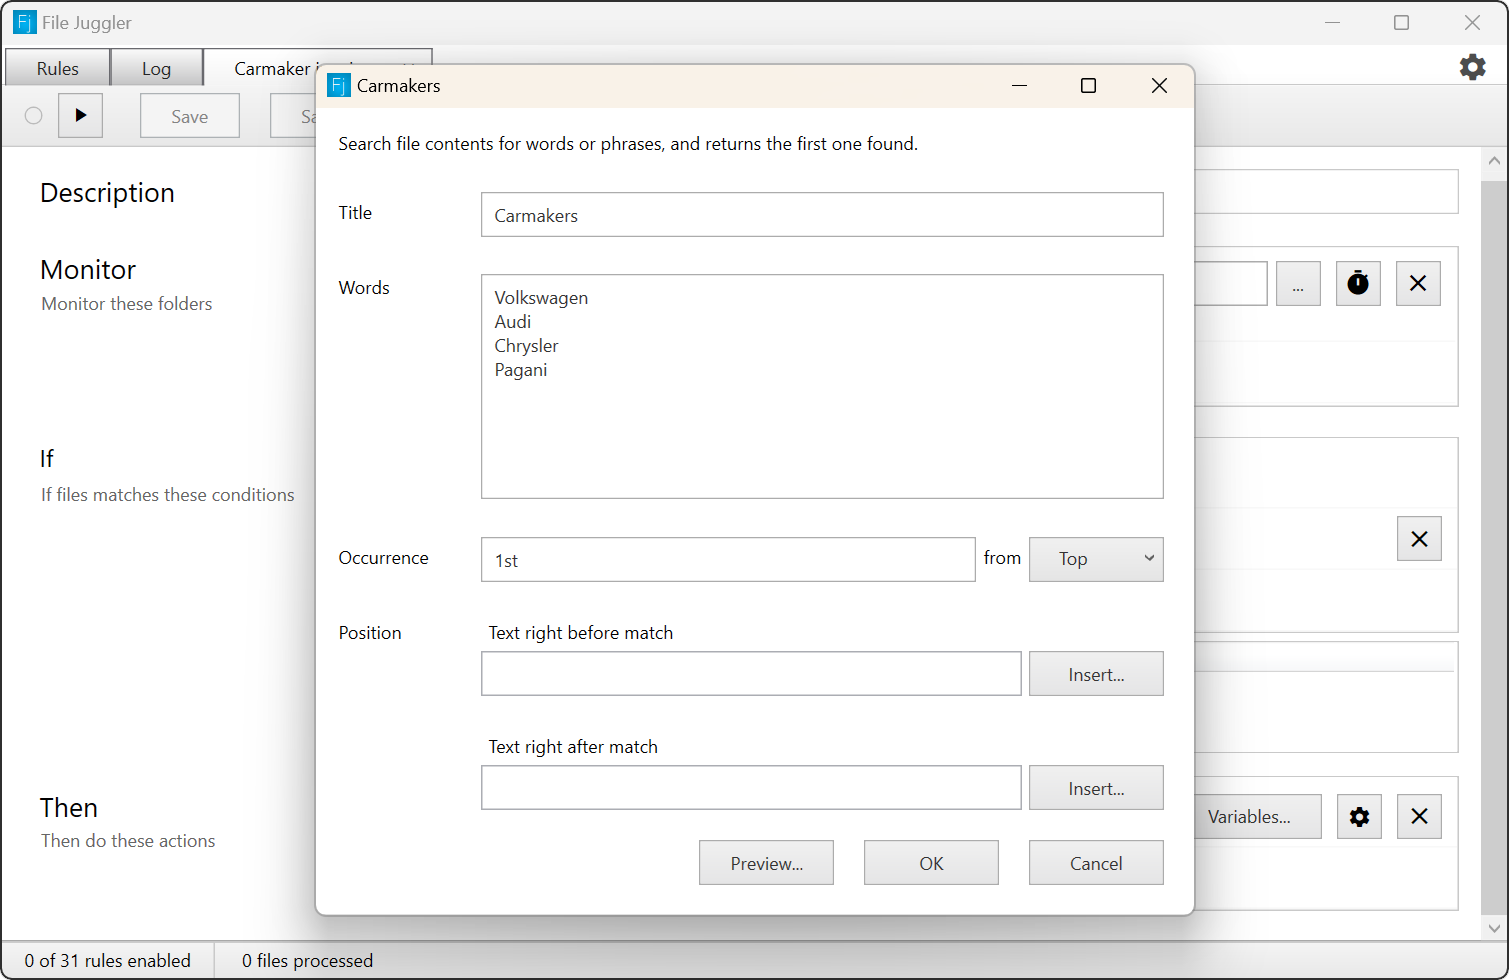The height and width of the screenshot is (980, 1509).
Task: Browse for folder with ellipsis button
Action: 1298,283
